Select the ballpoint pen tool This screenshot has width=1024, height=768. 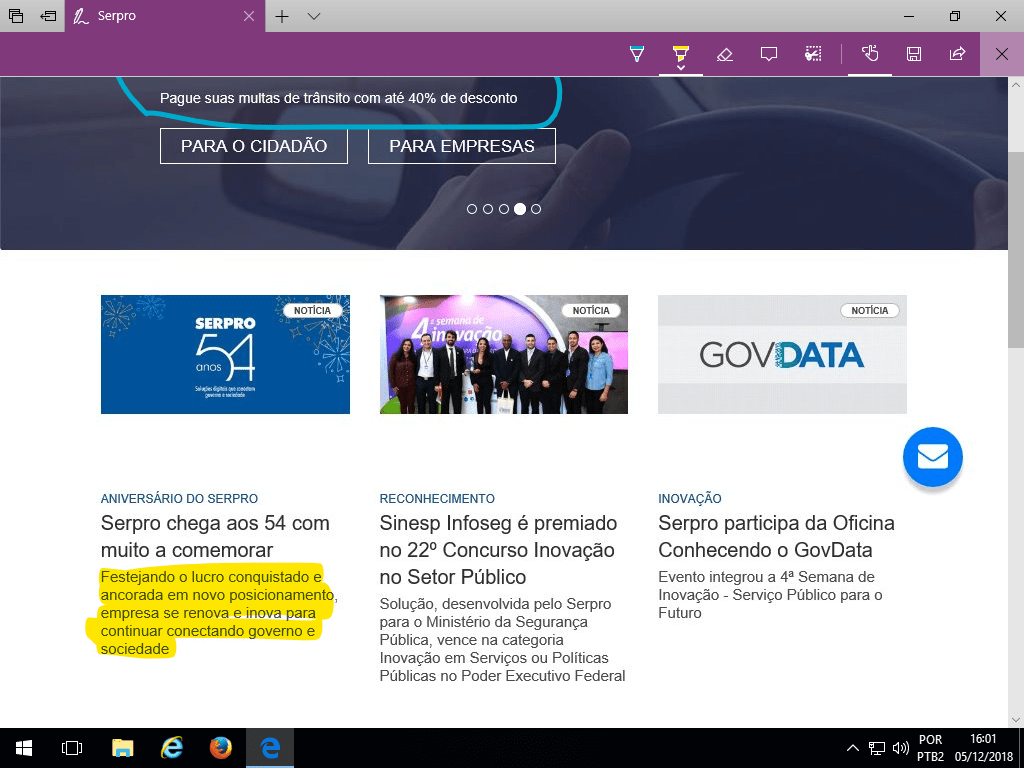click(637, 54)
